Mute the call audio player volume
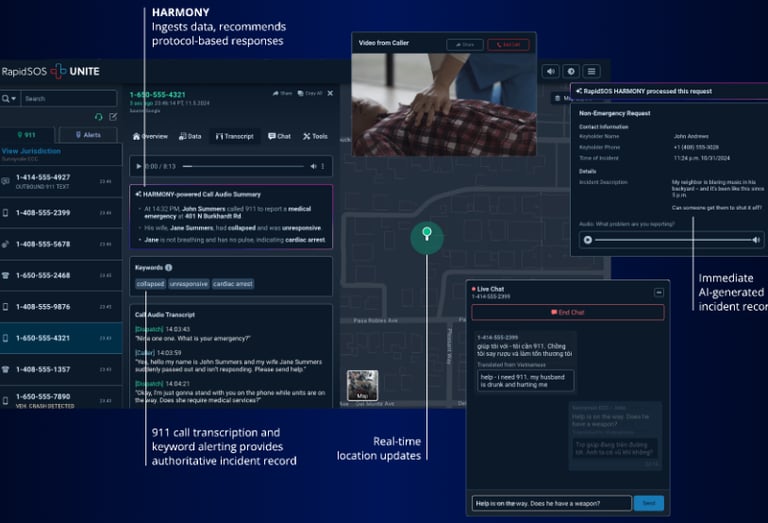This screenshot has height=523, width=768. tap(313, 166)
